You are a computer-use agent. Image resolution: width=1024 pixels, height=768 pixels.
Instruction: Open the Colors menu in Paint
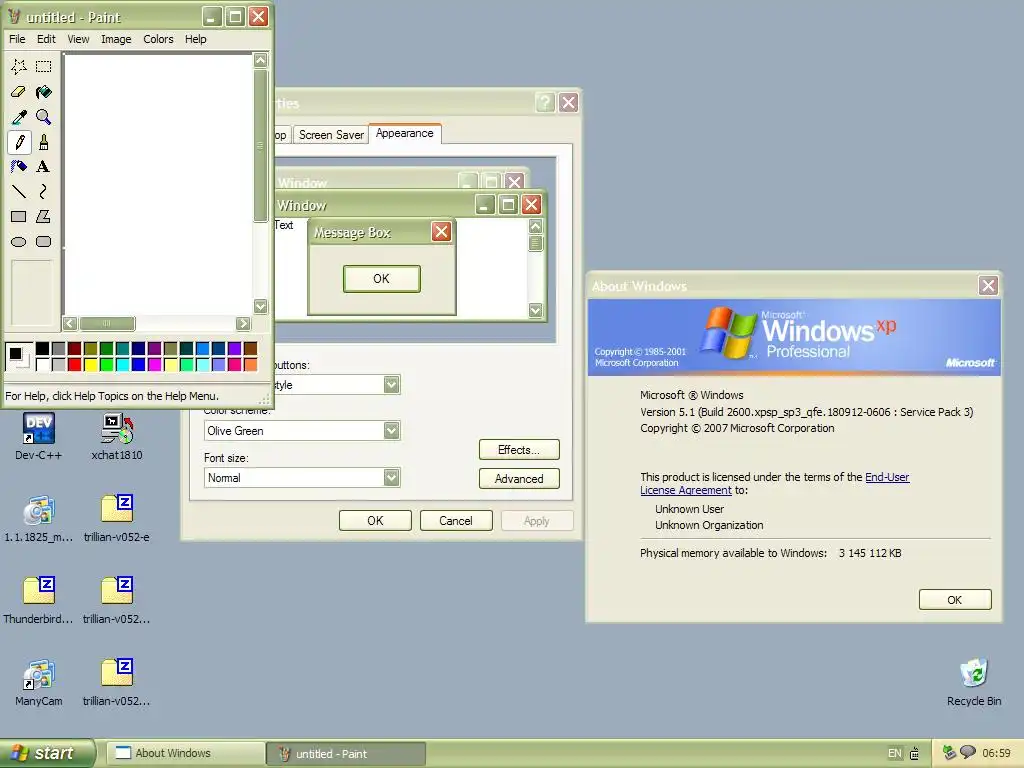click(x=158, y=39)
